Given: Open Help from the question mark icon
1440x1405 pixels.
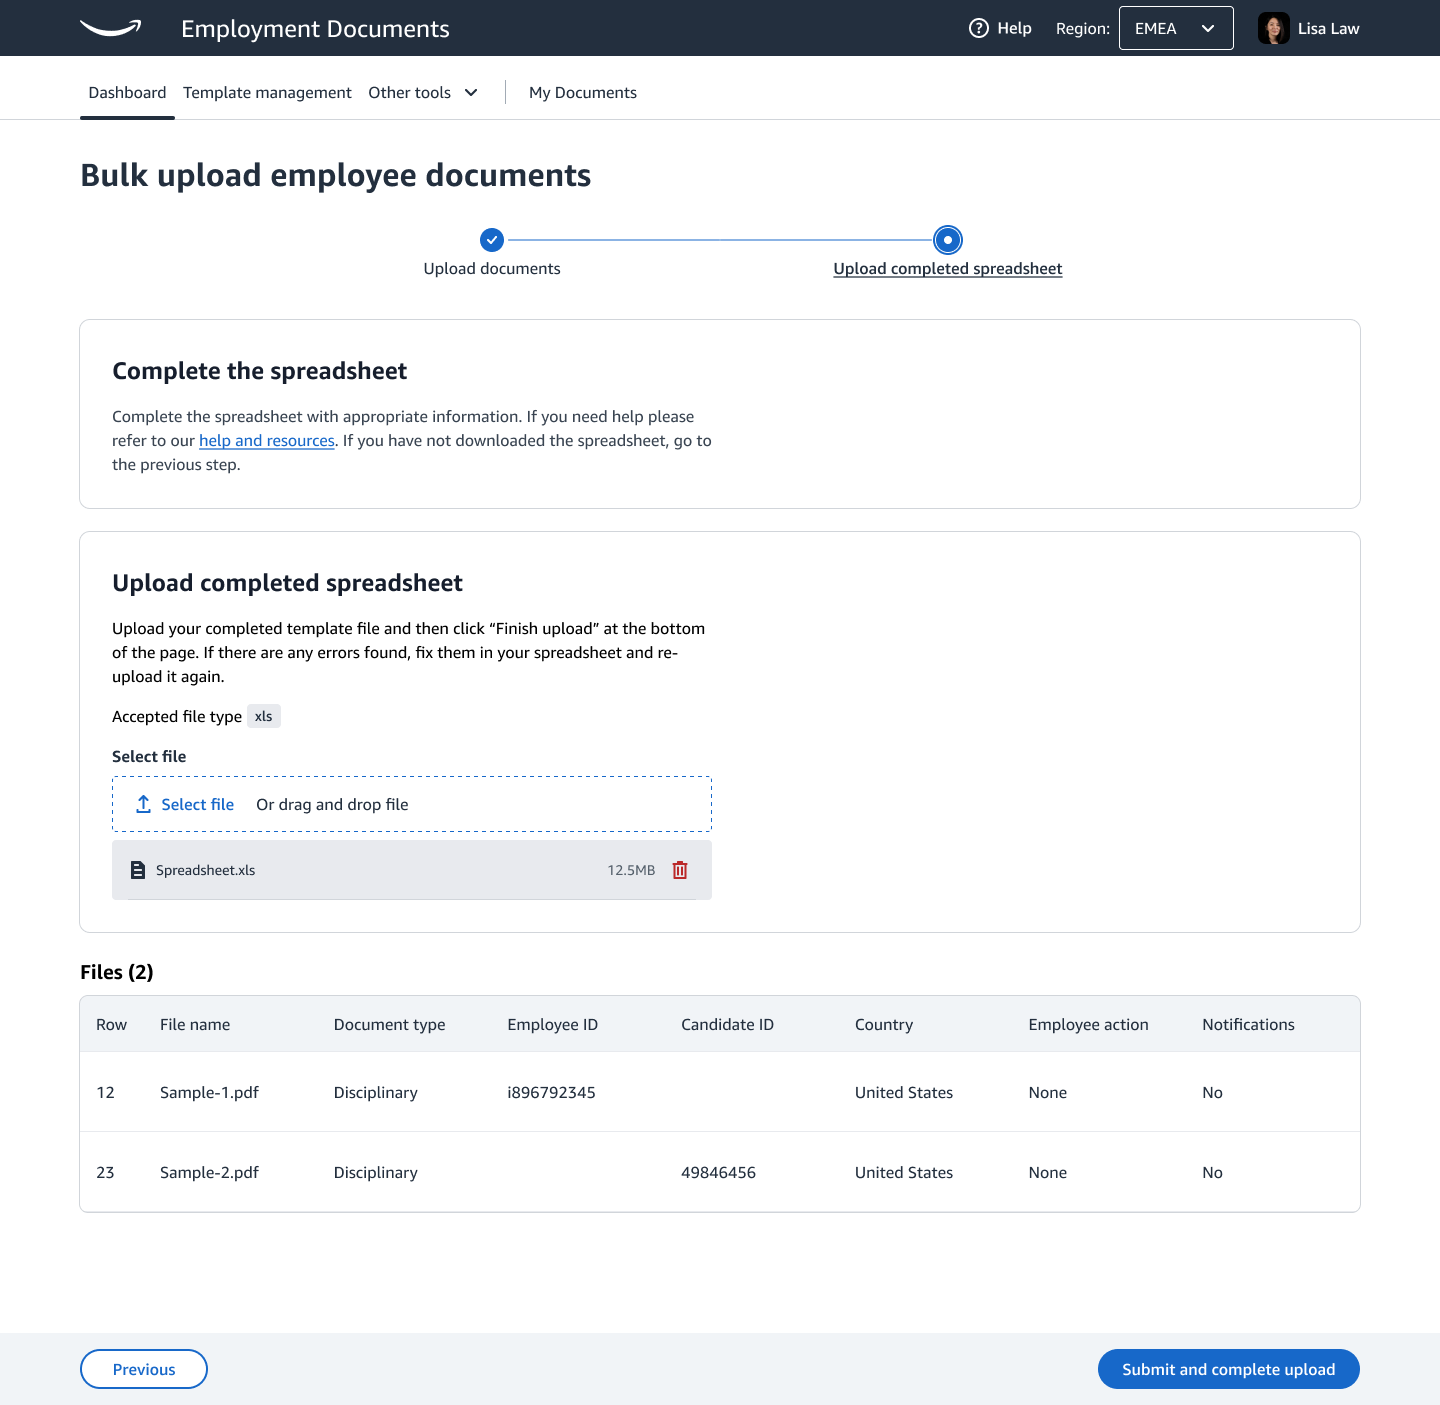Looking at the screenshot, I should (x=979, y=28).
